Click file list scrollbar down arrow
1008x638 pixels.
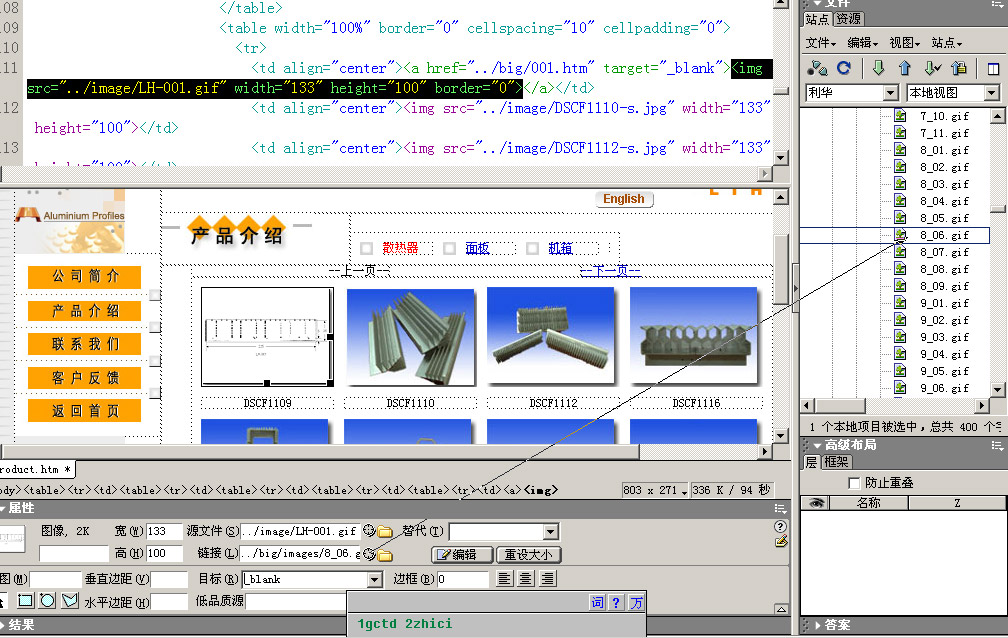click(997, 389)
